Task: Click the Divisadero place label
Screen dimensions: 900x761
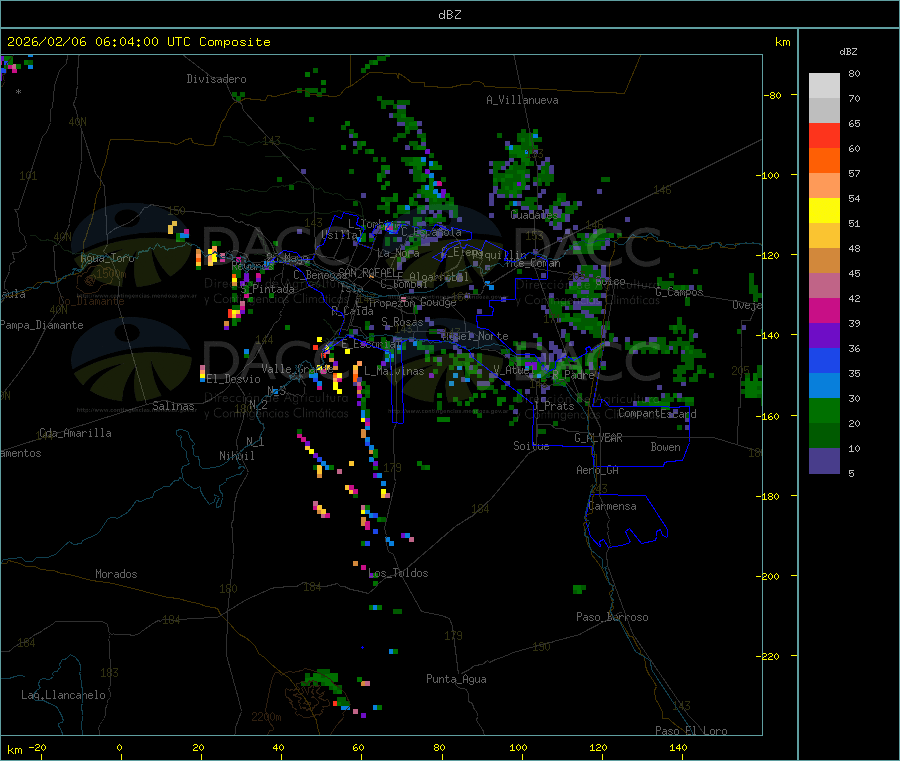Action: (216, 79)
